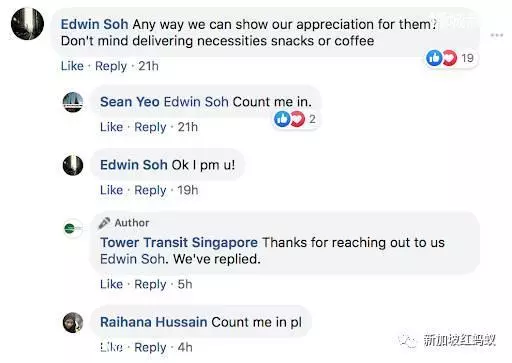
Task: Click tagged Edwin Soh in Tower Transit reply
Action: click(x=132, y=259)
